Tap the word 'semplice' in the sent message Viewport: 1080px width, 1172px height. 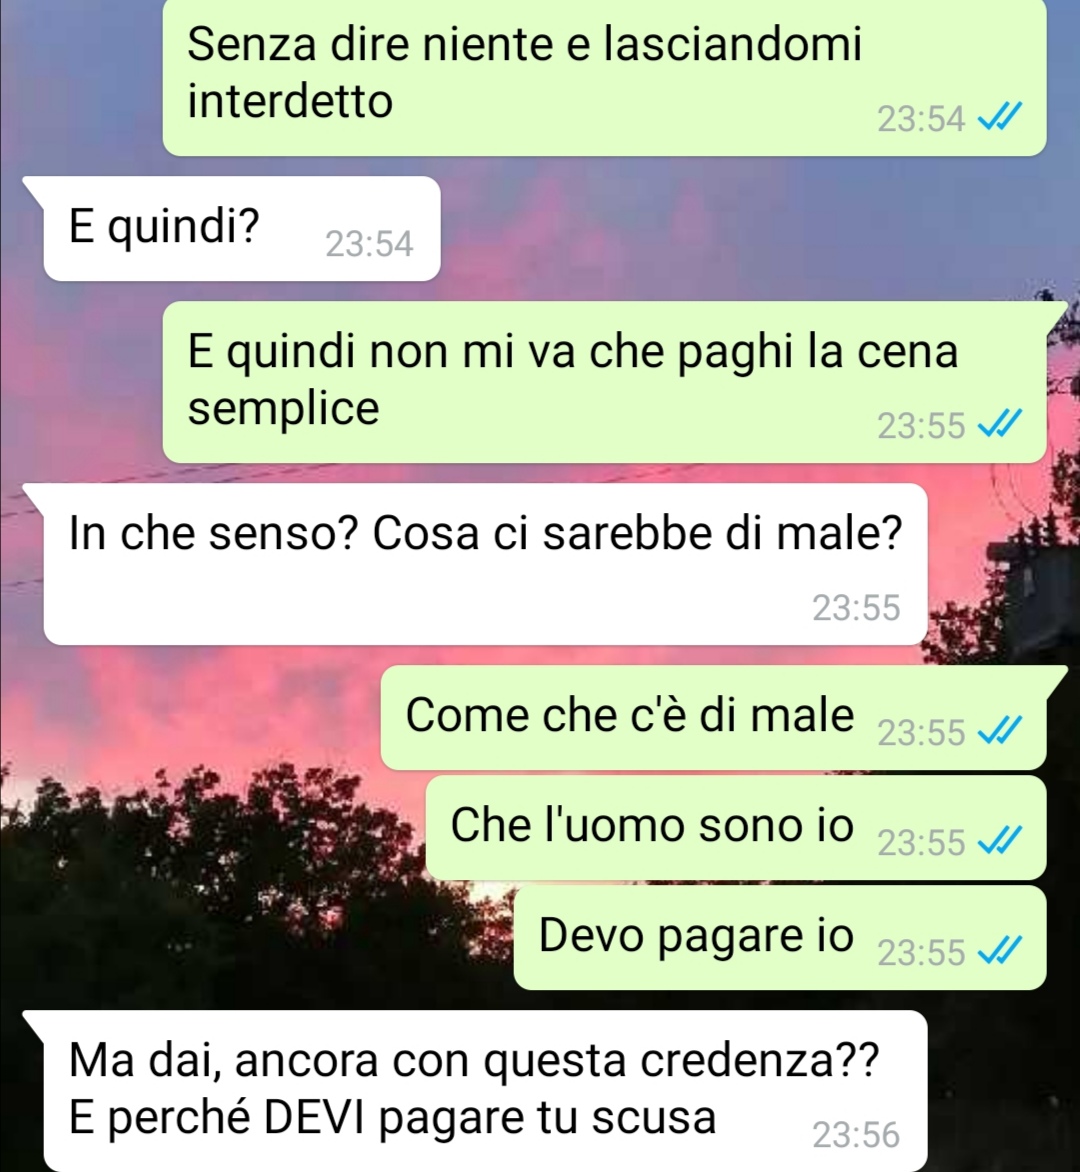(x=283, y=410)
